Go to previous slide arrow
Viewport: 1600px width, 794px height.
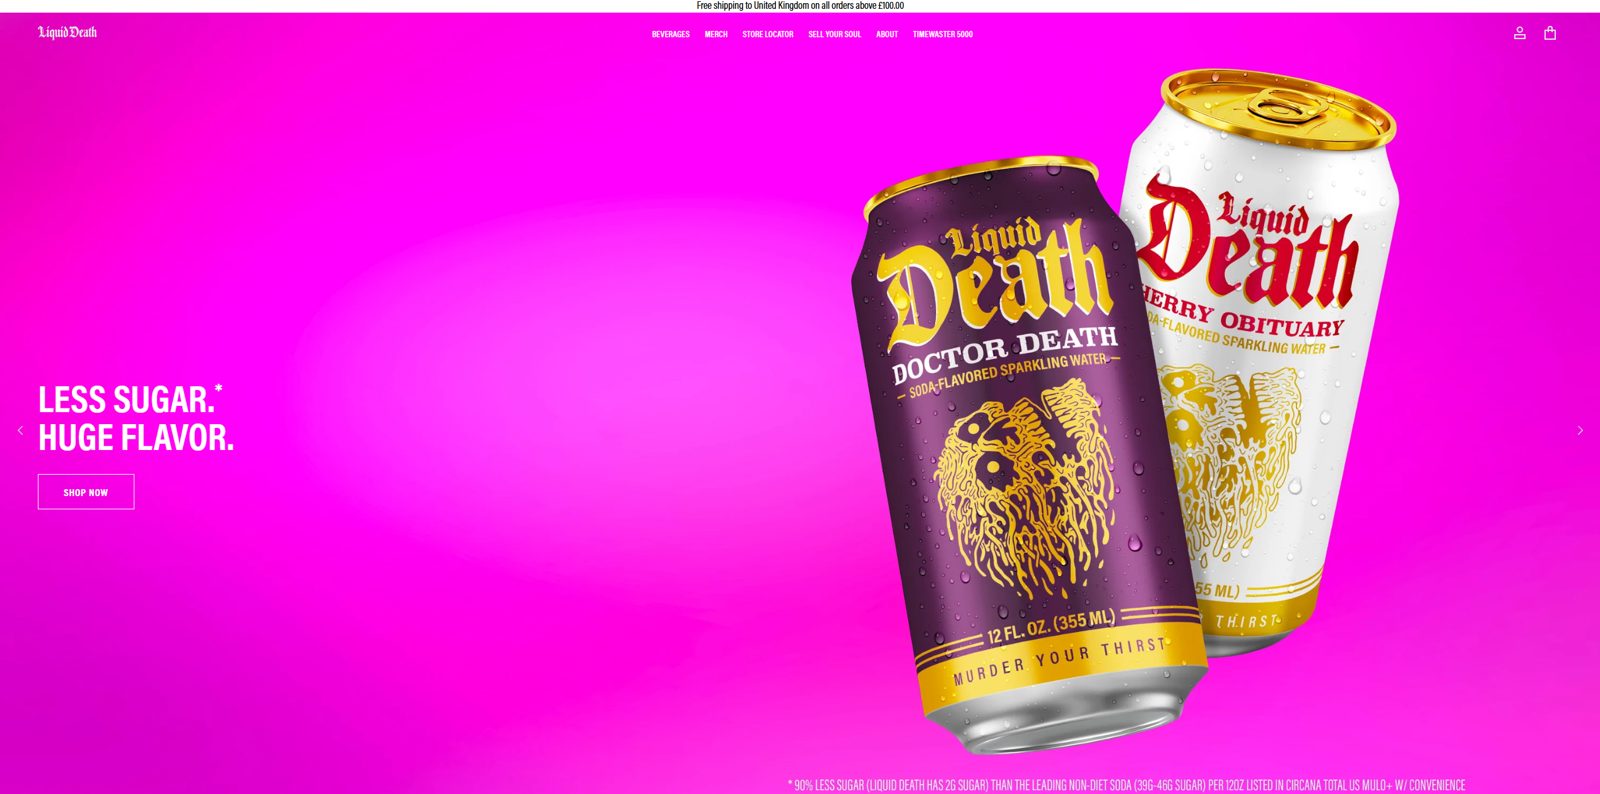(x=20, y=430)
